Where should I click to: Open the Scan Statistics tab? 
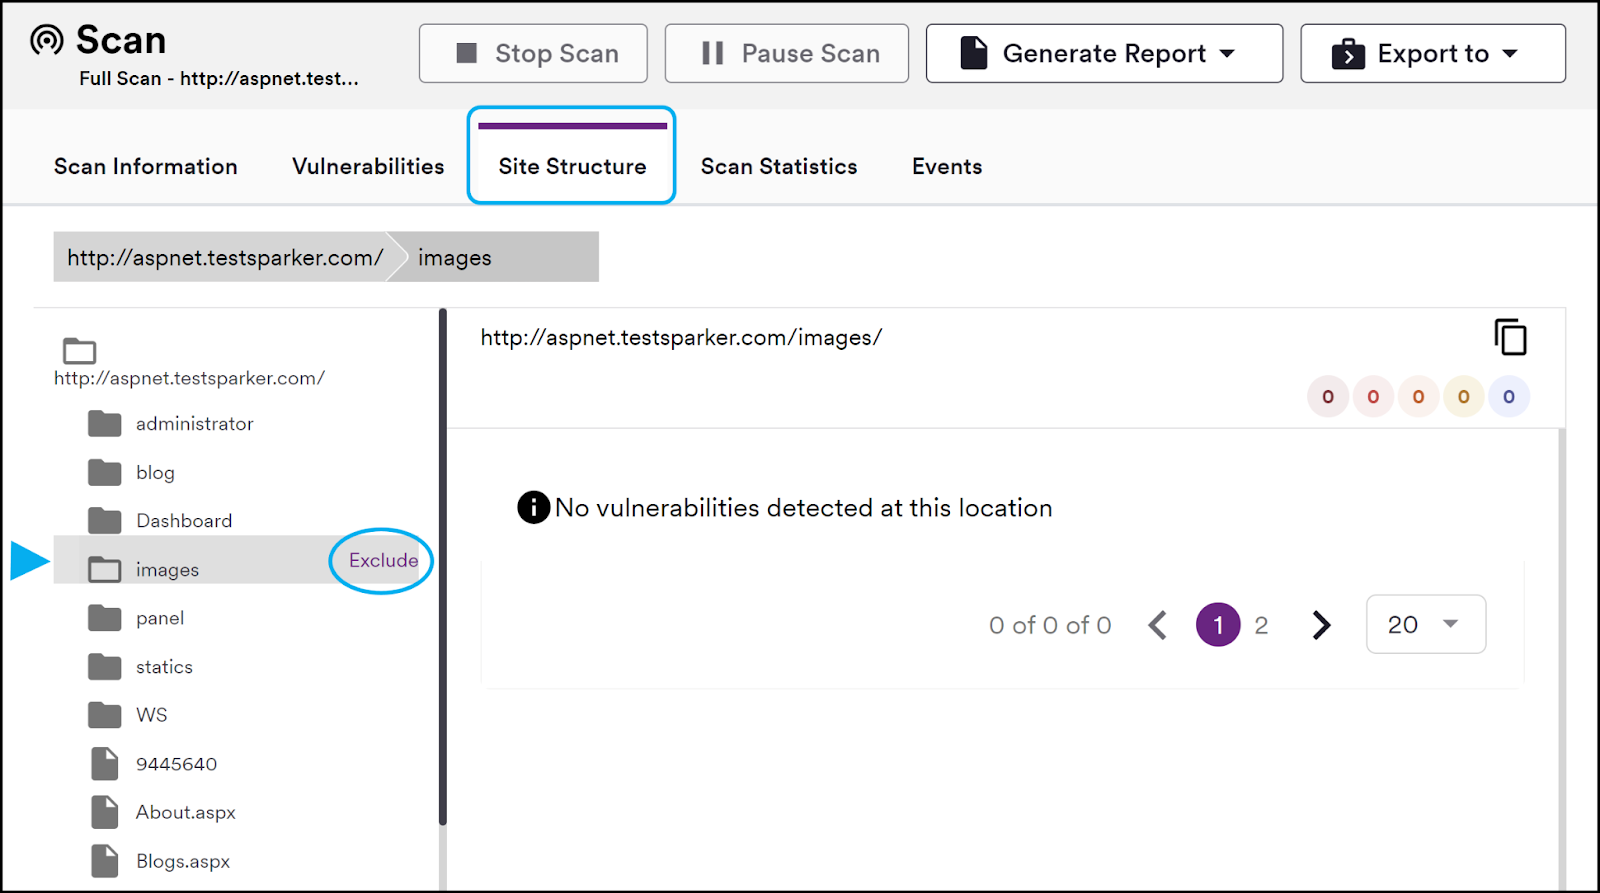[779, 167]
